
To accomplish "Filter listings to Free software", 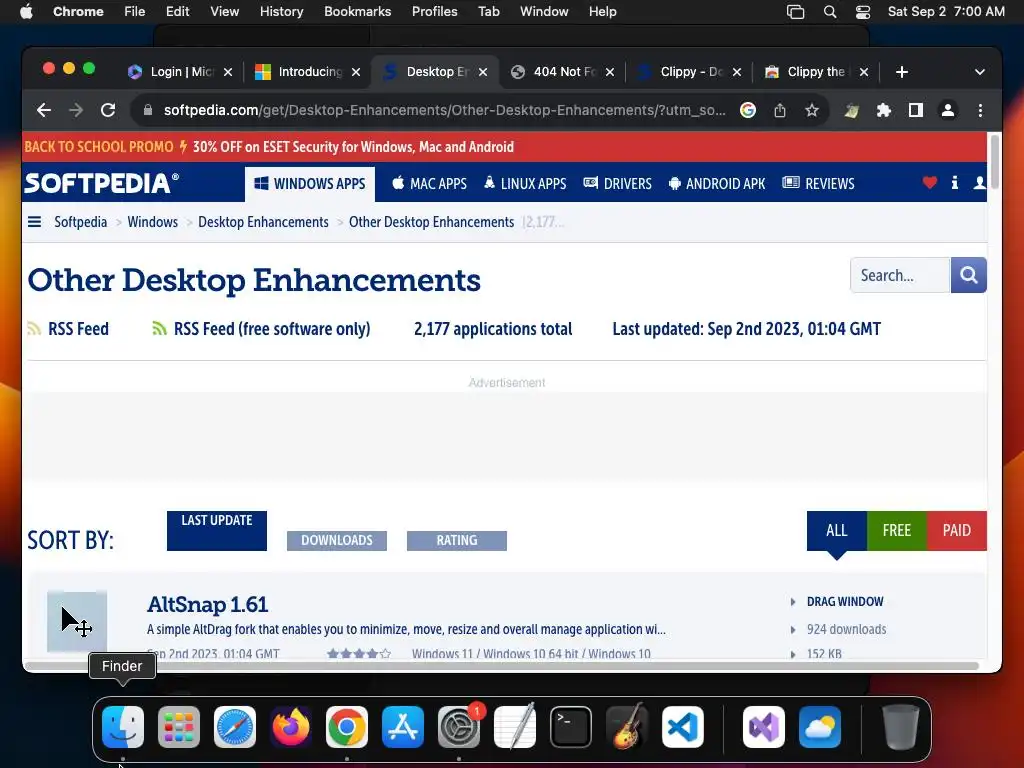I will coord(897,530).
